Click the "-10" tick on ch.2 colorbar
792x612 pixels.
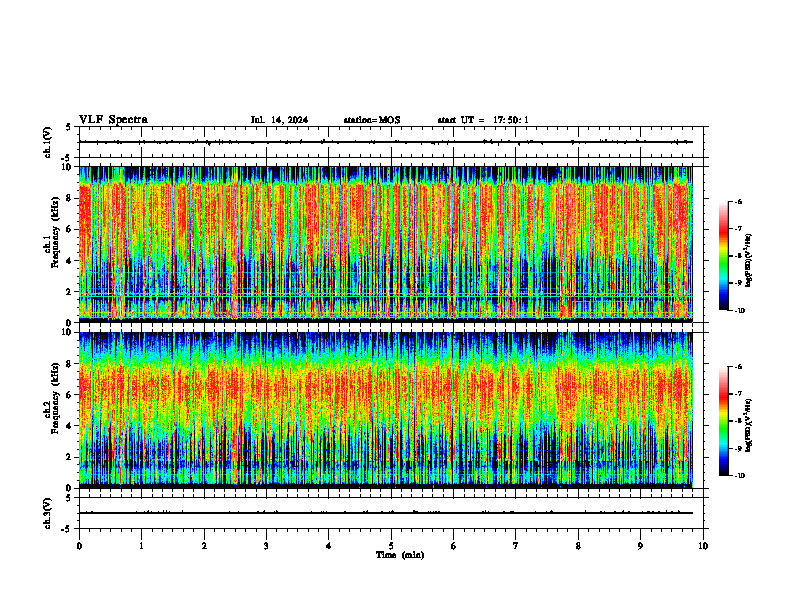[x=739, y=476]
